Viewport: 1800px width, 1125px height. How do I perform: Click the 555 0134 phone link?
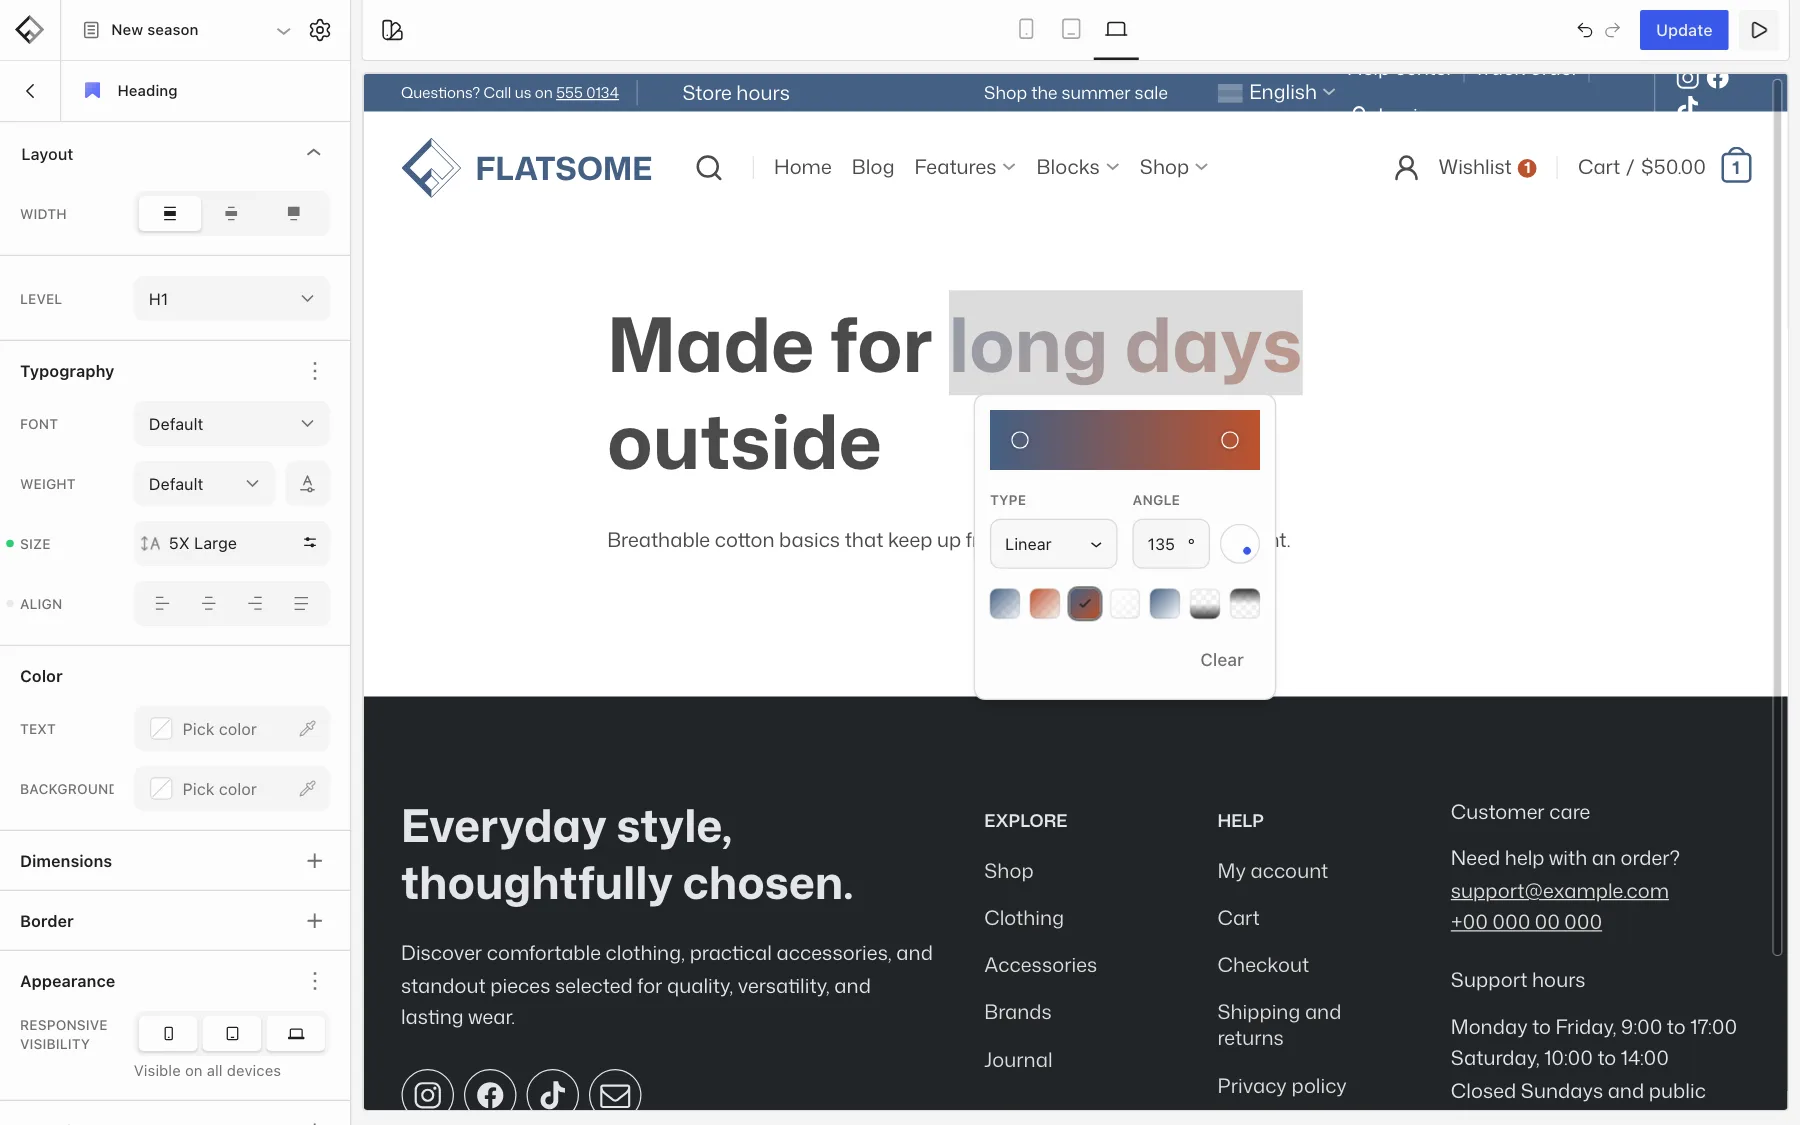(587, 93)
